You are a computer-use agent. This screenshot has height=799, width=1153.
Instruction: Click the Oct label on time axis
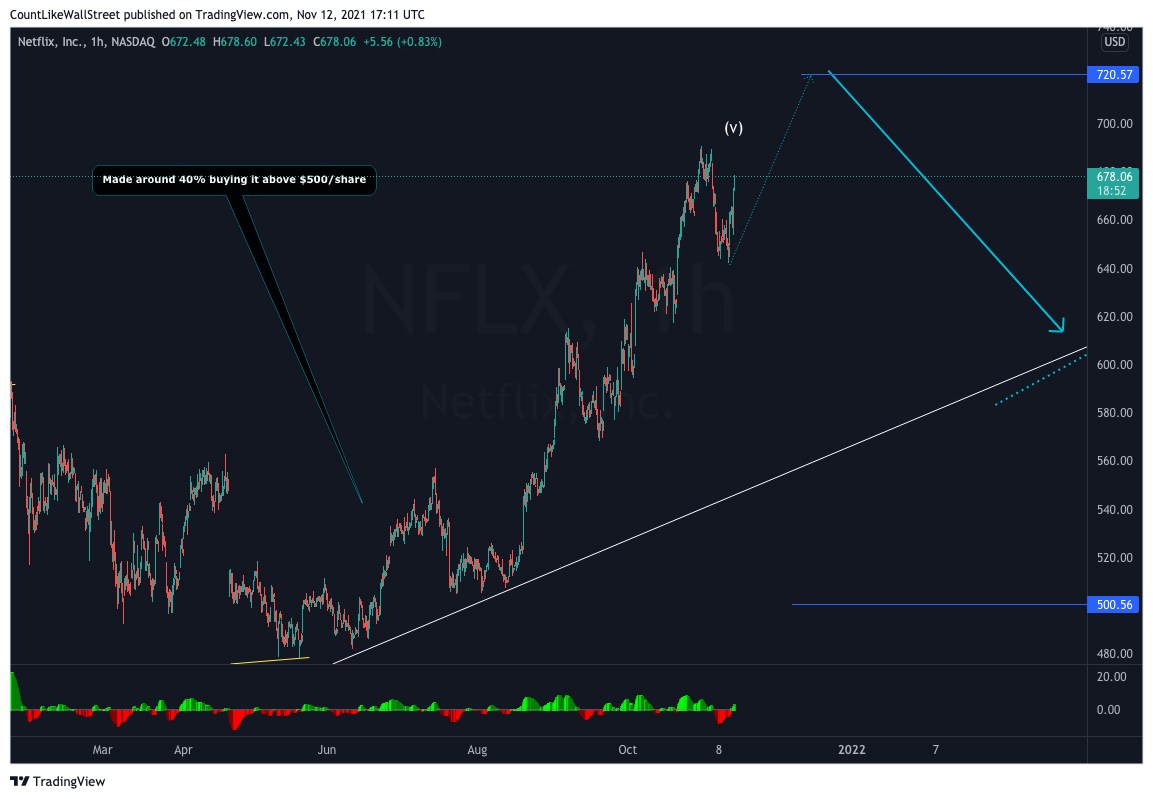coord(627,750)
